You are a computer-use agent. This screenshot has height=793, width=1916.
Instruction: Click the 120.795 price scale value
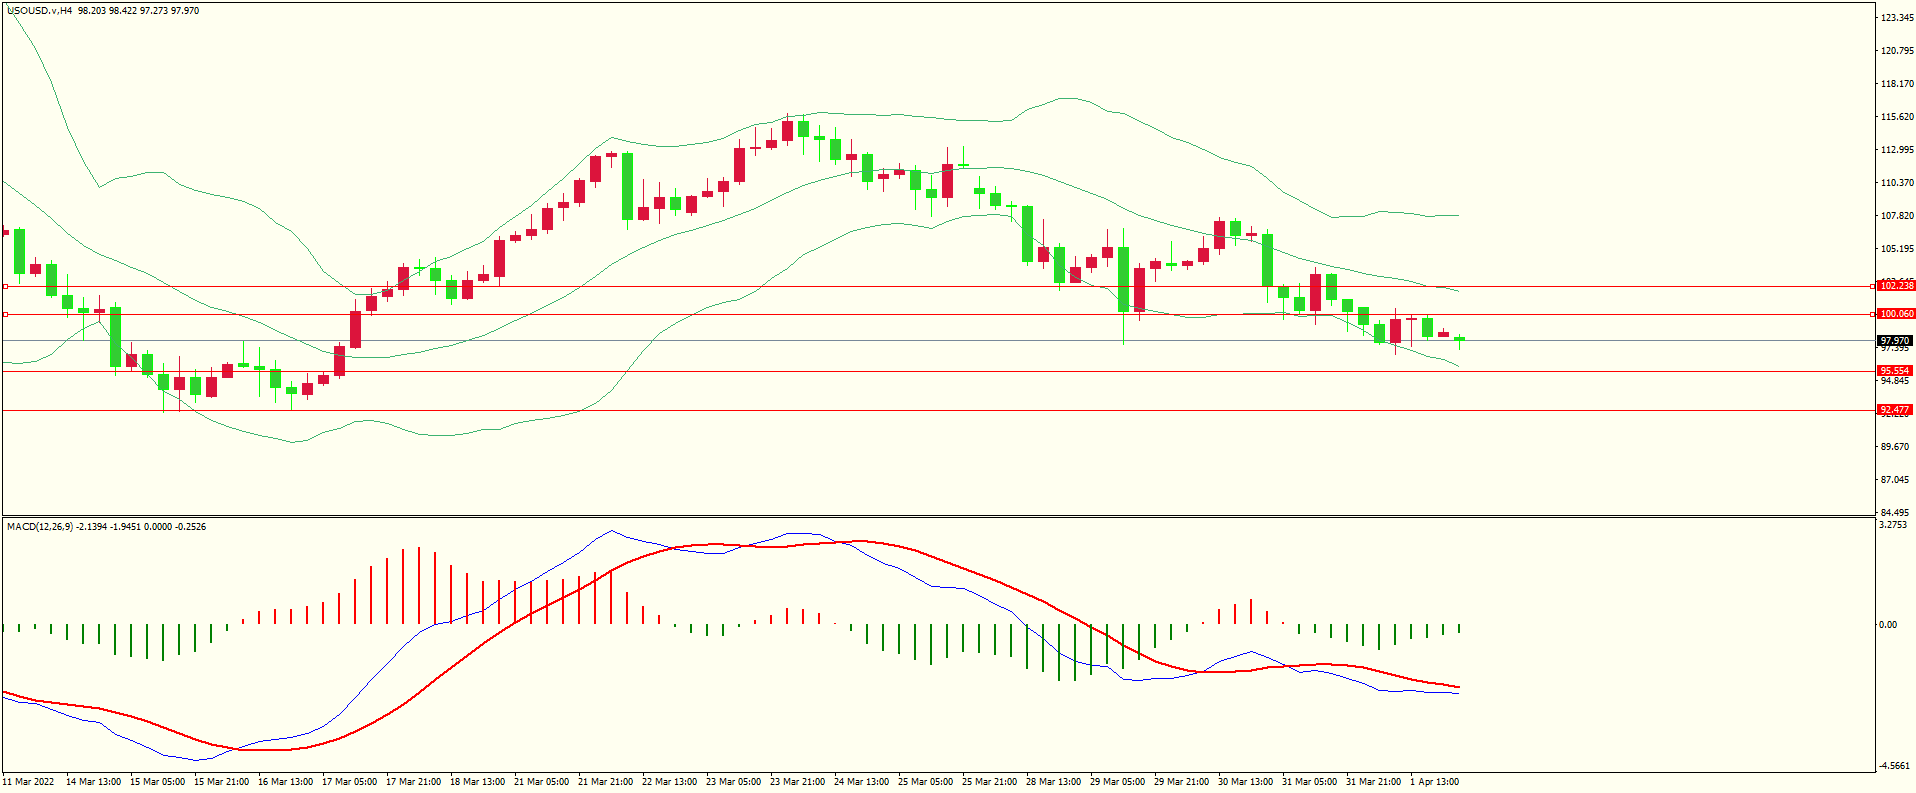[1897, 51]
